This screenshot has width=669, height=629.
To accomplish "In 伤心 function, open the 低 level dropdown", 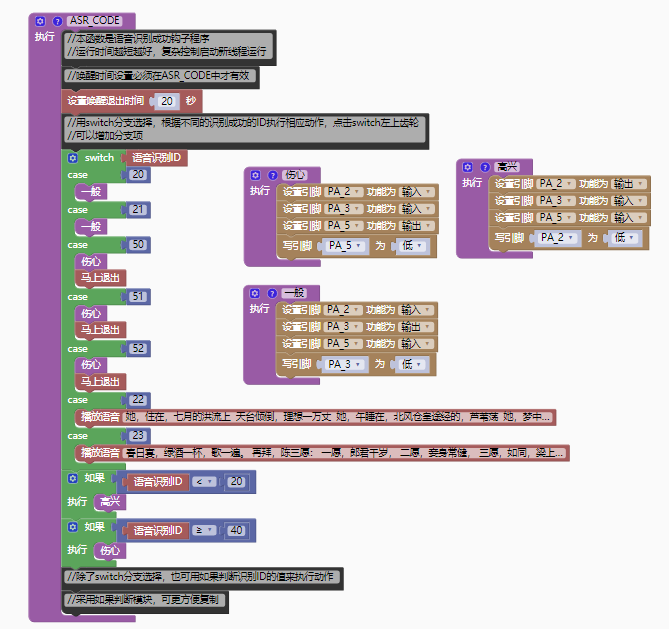I will [x=412, y=246].
